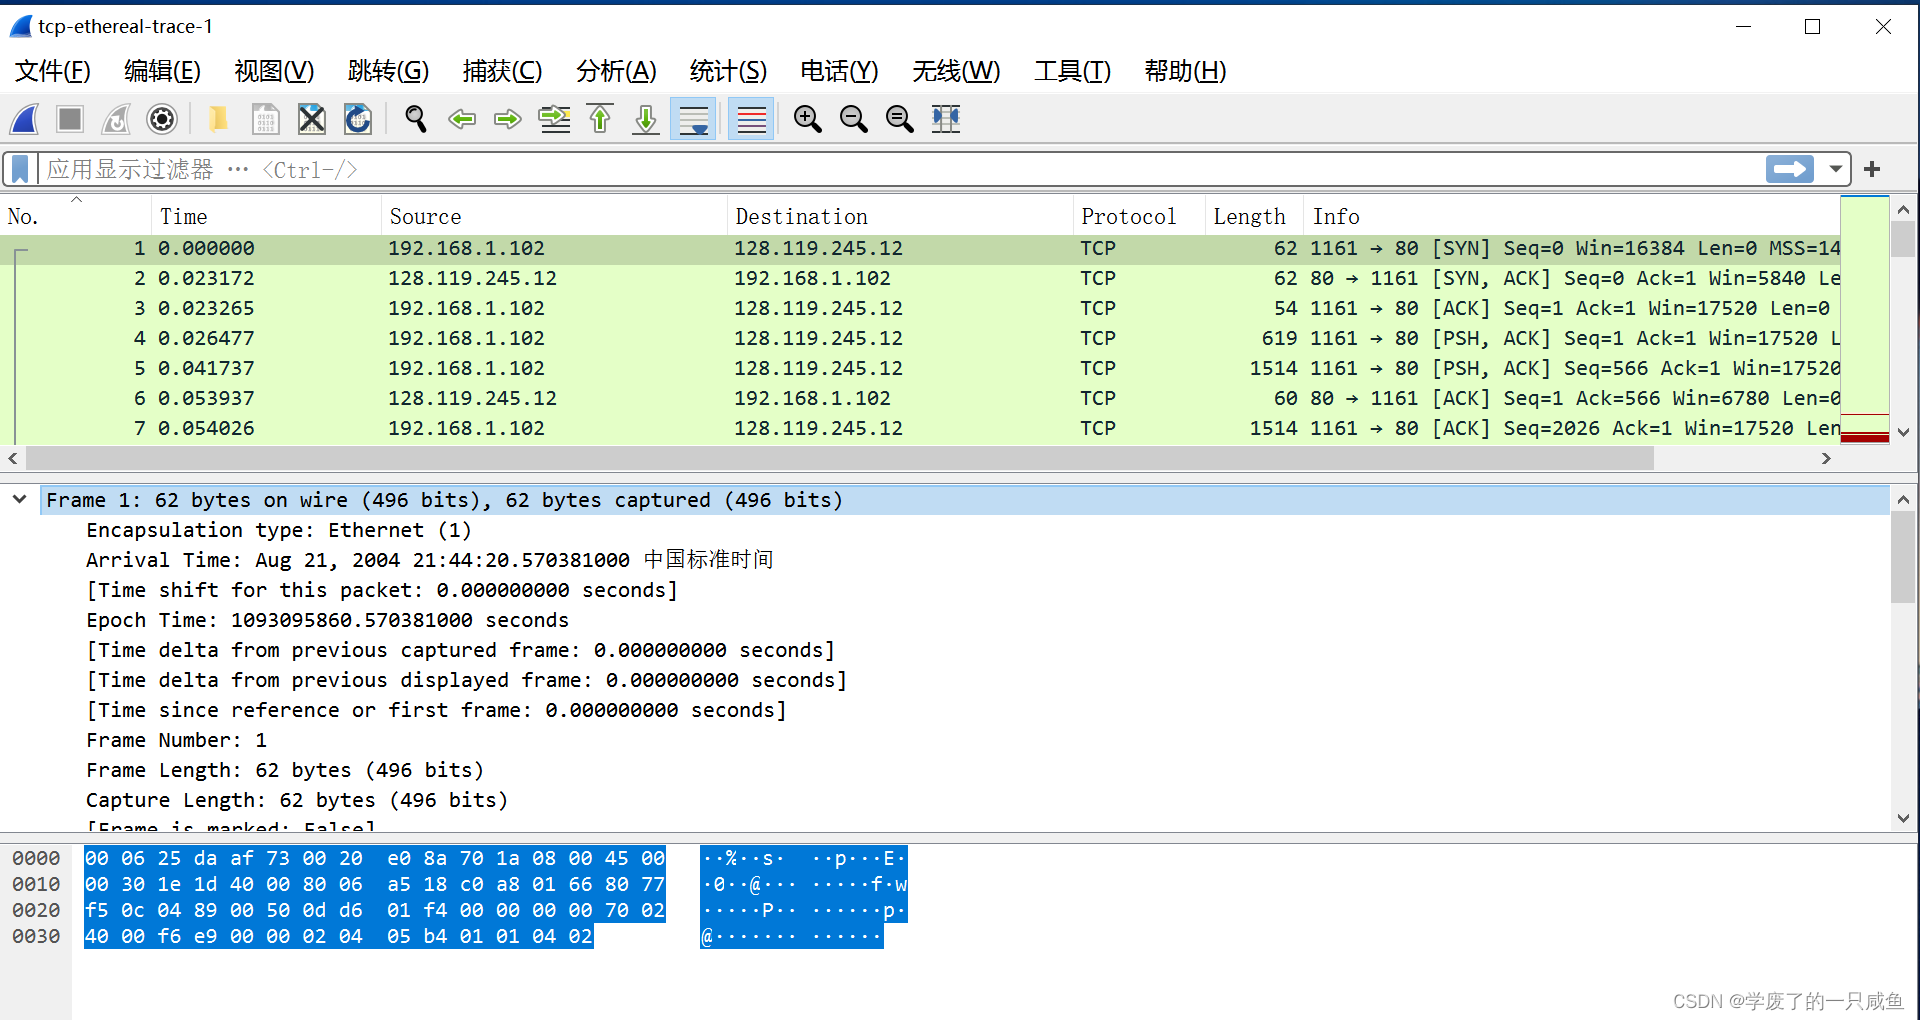Open the 编辑(E) menu
Viewport: 1920px width, 1020px height.
click(162, 71)
